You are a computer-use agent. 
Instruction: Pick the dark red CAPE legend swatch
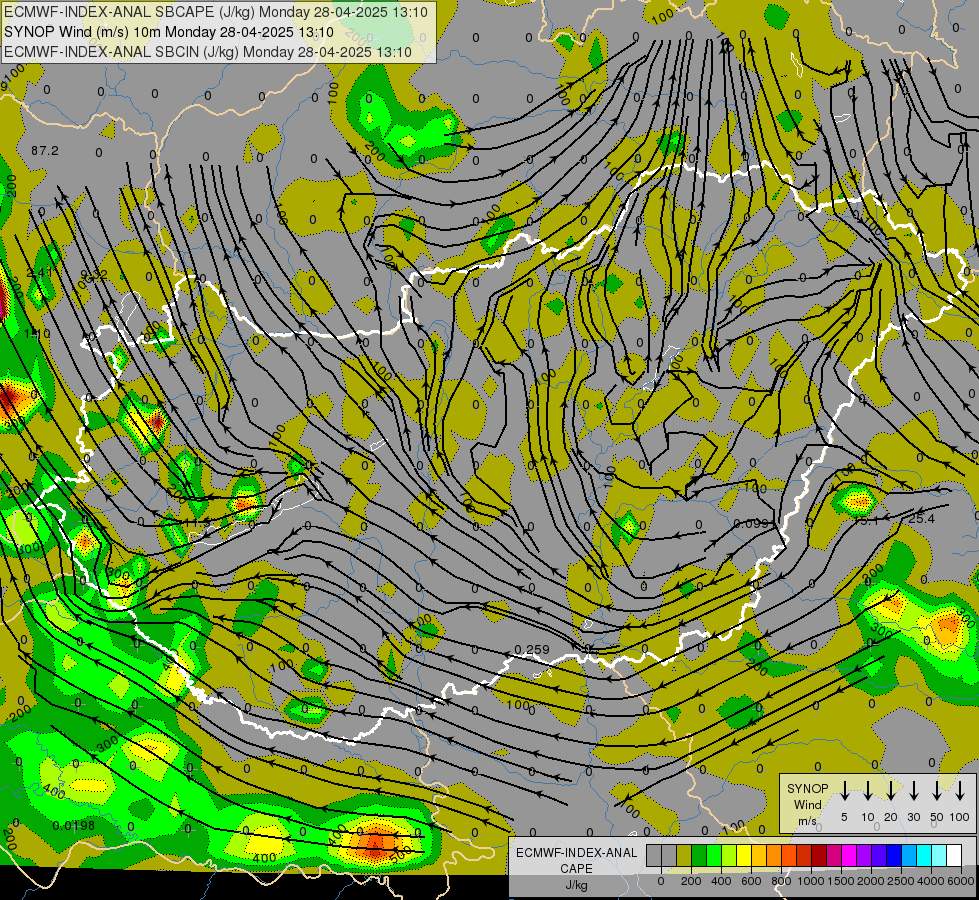click(819, 855)
